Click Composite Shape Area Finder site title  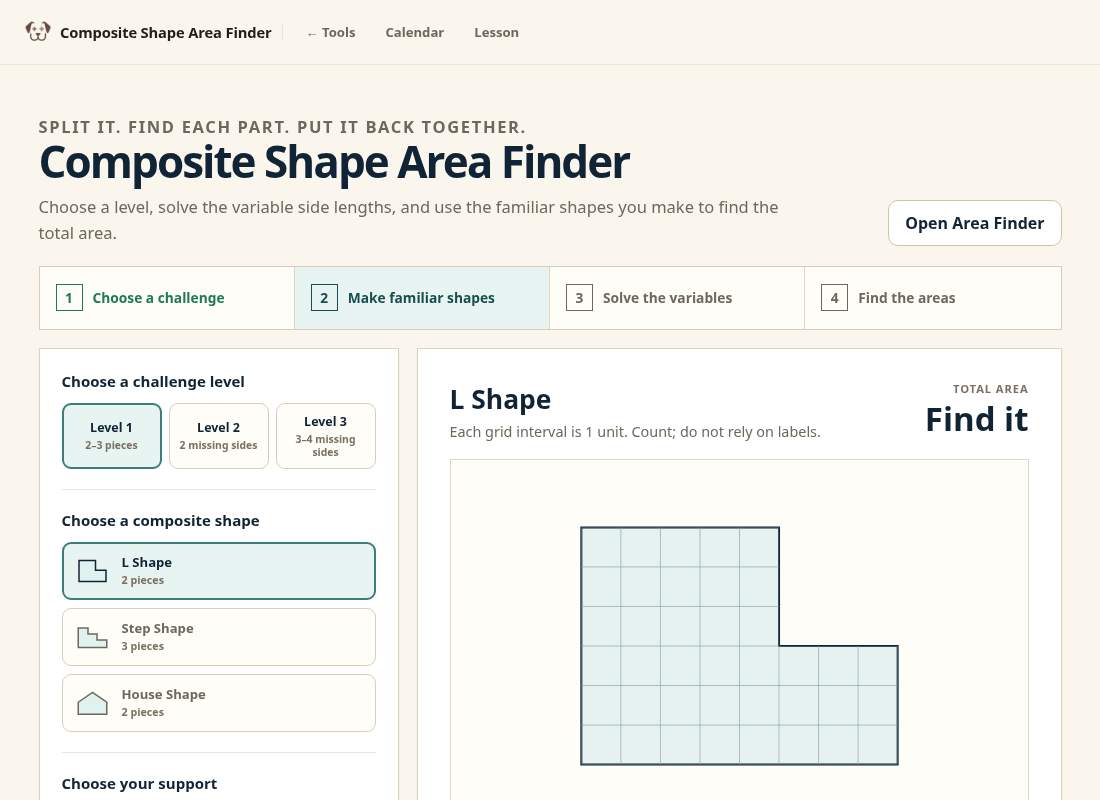click(166, 32)
